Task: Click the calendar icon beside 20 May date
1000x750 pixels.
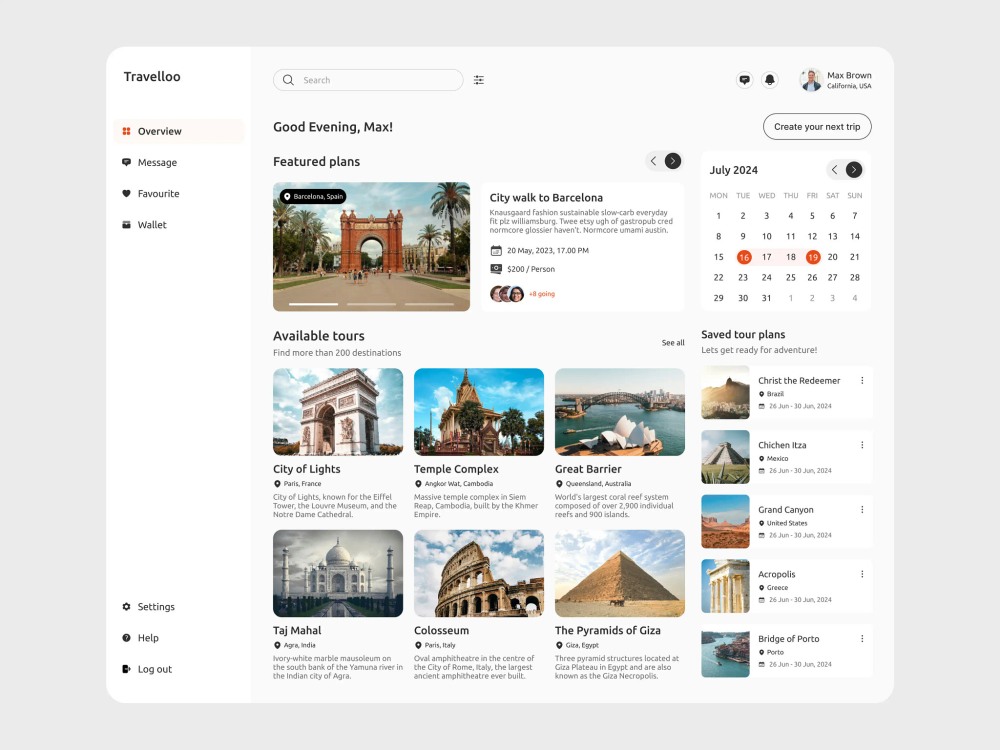Action: [x=496, y=251]
